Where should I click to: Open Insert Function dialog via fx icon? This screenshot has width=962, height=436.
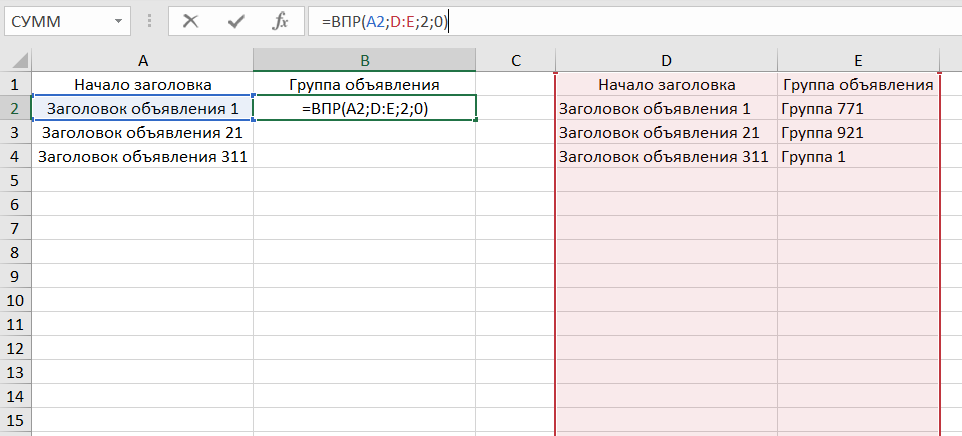(x=281, y=20)
